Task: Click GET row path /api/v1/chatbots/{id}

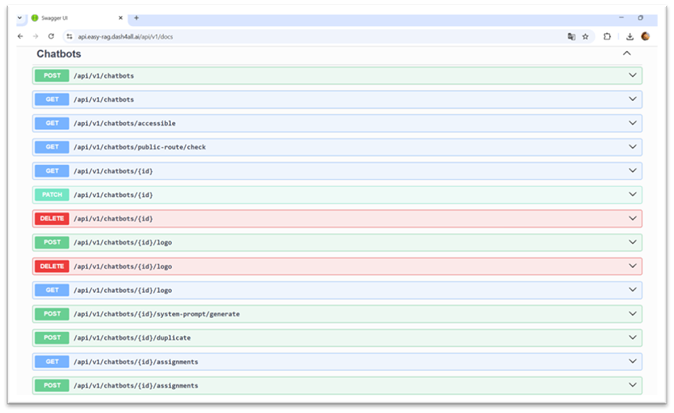Action: pyautogui.click(x=113, y=171)
